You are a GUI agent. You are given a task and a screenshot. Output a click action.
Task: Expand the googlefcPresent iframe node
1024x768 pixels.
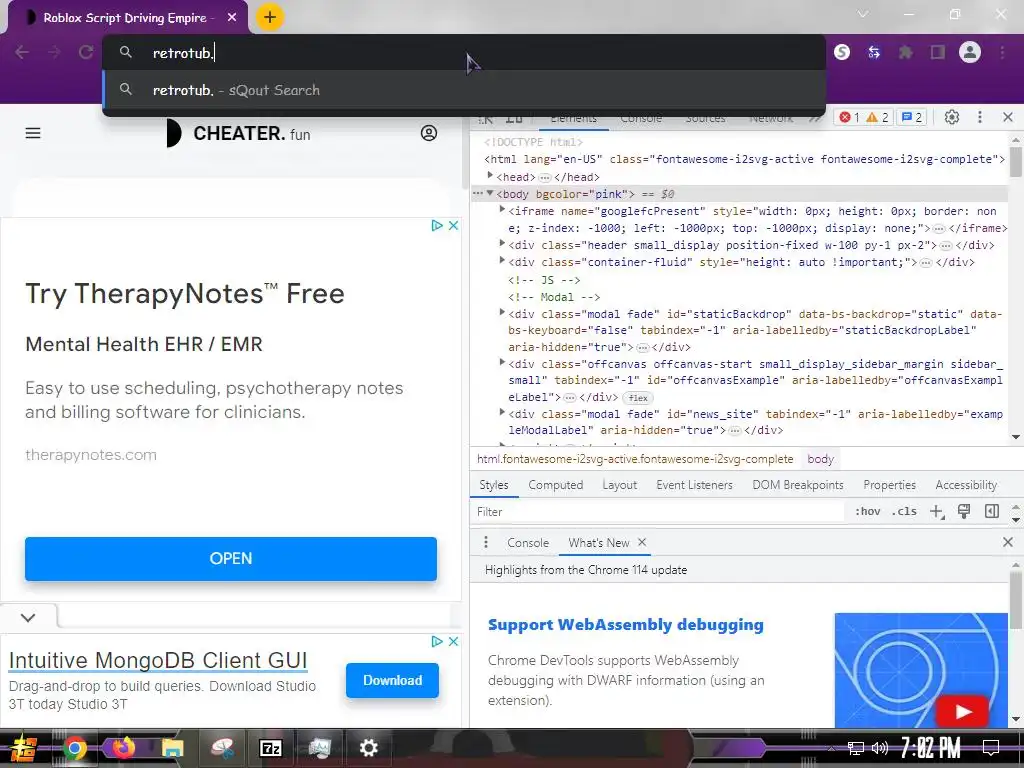(502, 210)
